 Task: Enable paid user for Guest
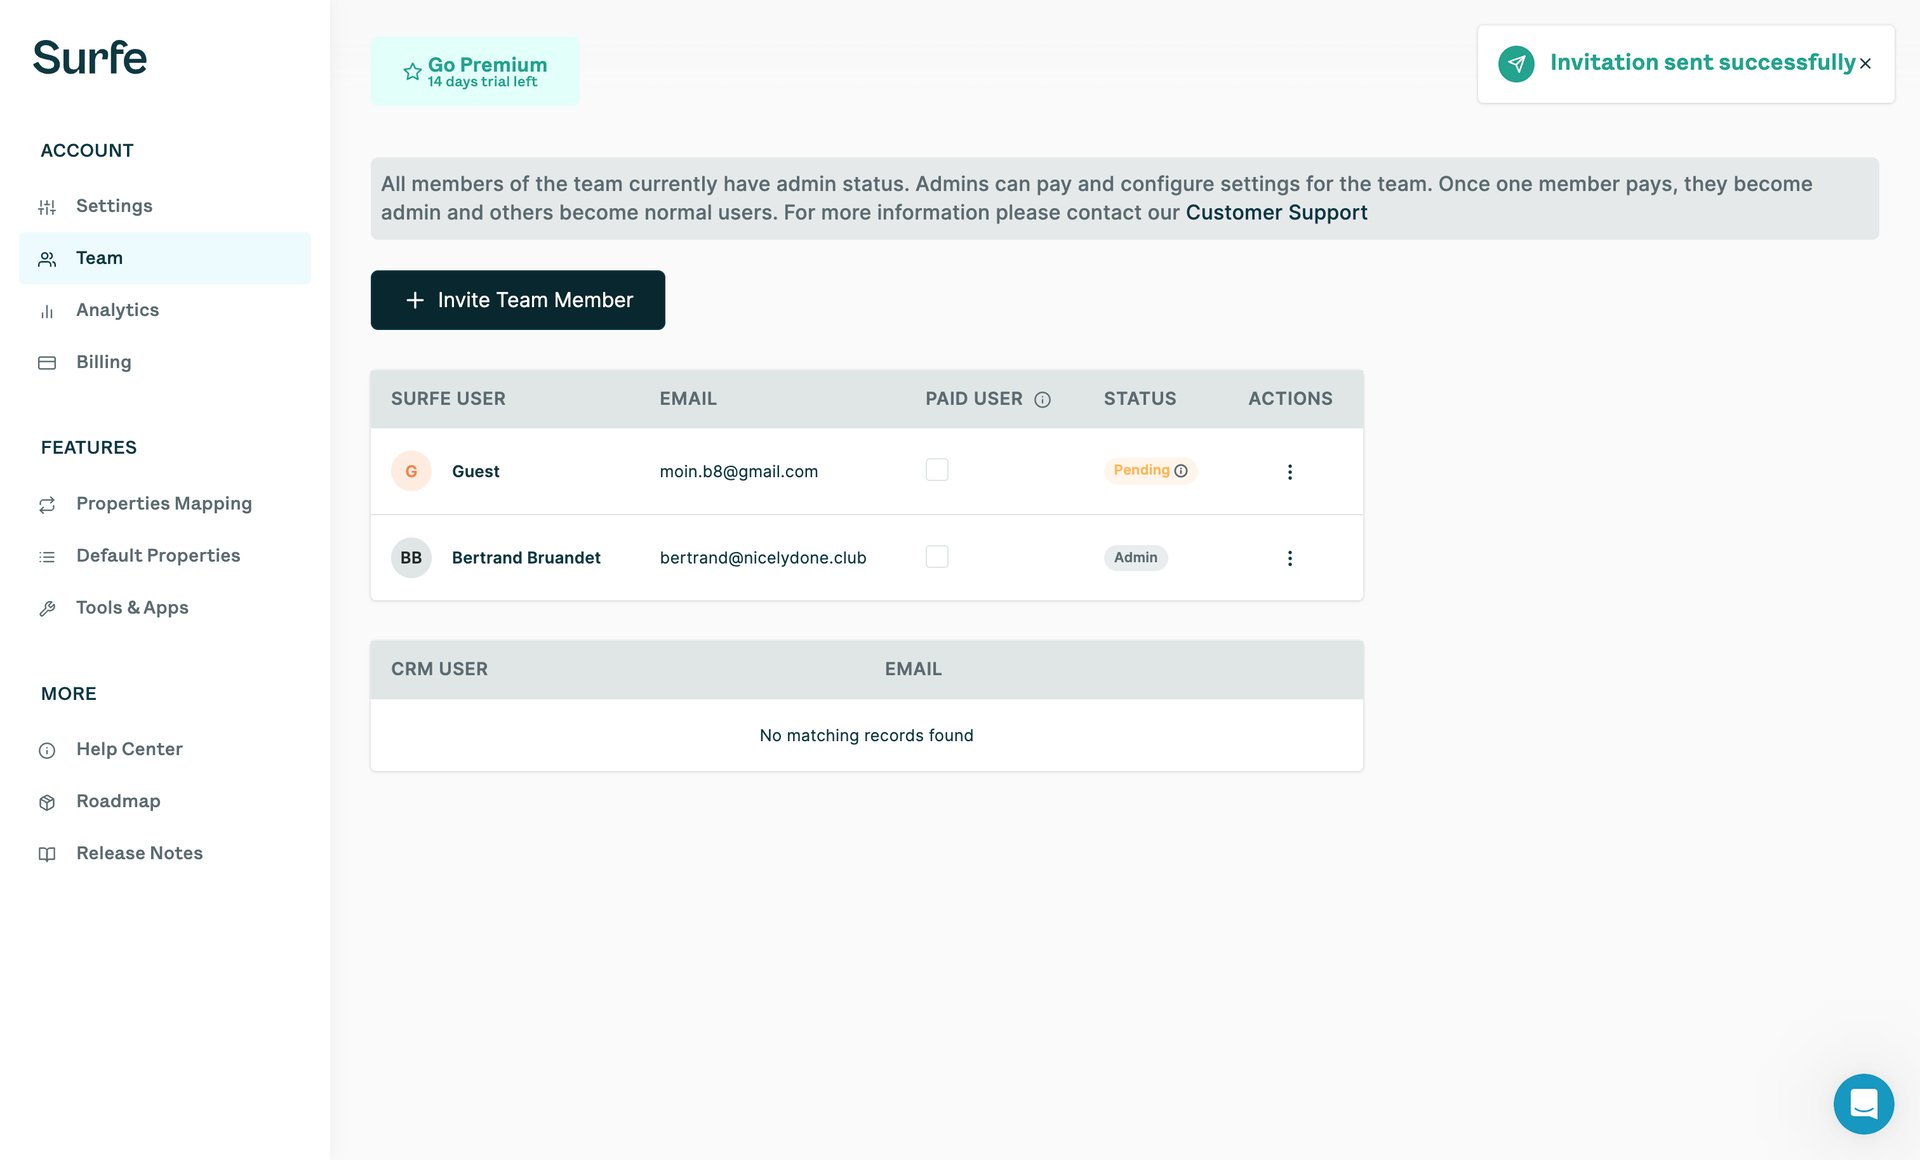(x=937, y=469)
